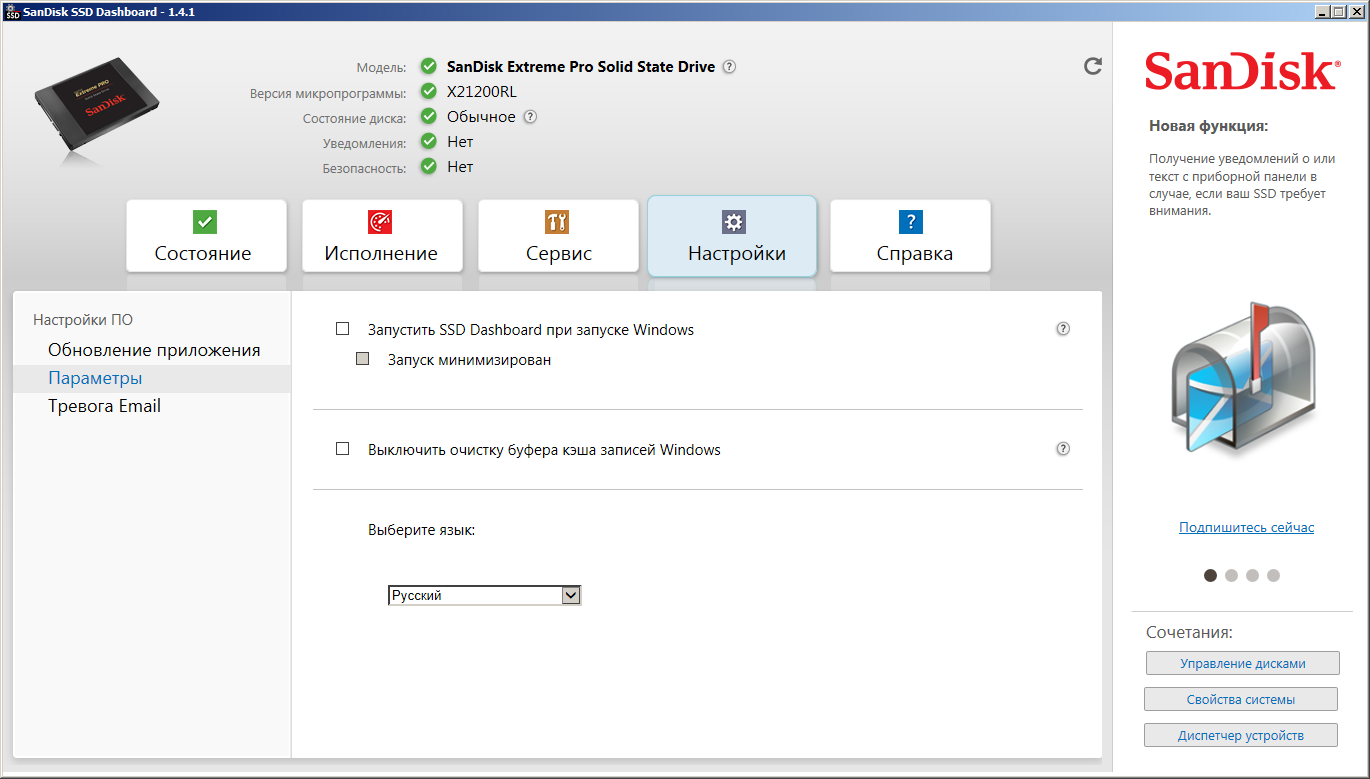
Task: Launch 'Диспетчер устройств' shortcut button
Action: click(x=1241, y=735)
